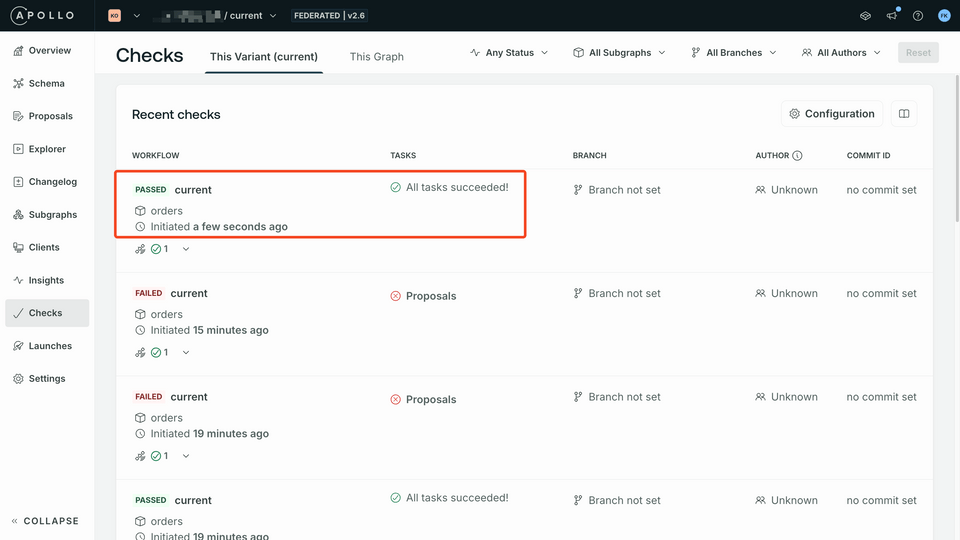This screenshot has width=960, height=540.
Task: Open the help question mark icon
Action: 918,16
